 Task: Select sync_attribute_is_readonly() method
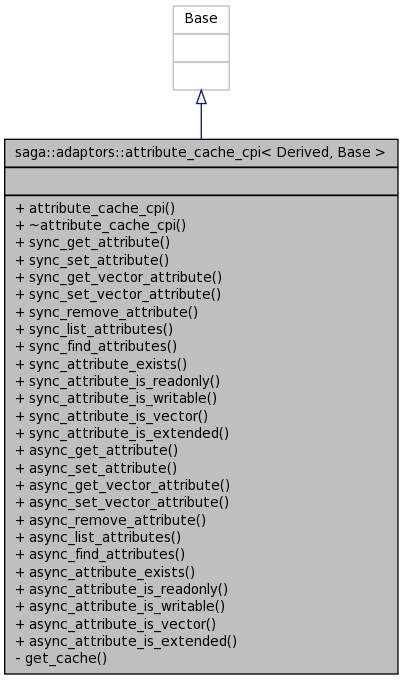[118, 382]
